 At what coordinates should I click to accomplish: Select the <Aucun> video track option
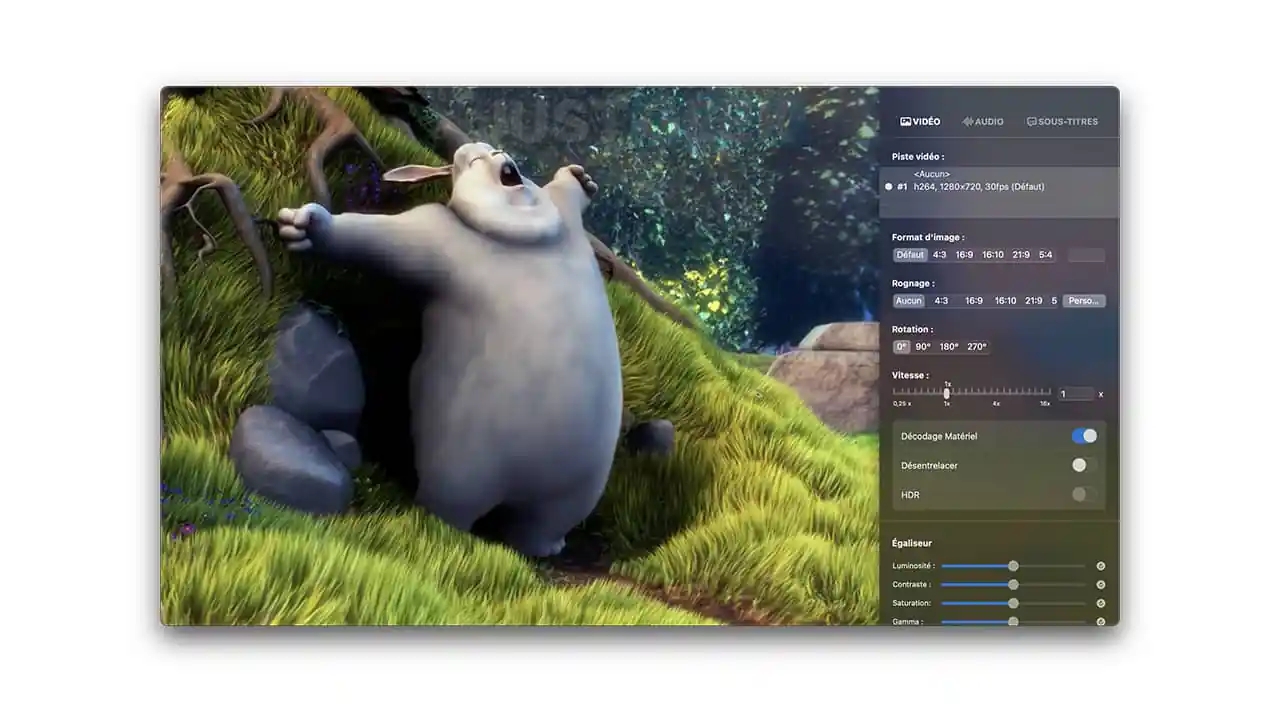click(932, 174)
